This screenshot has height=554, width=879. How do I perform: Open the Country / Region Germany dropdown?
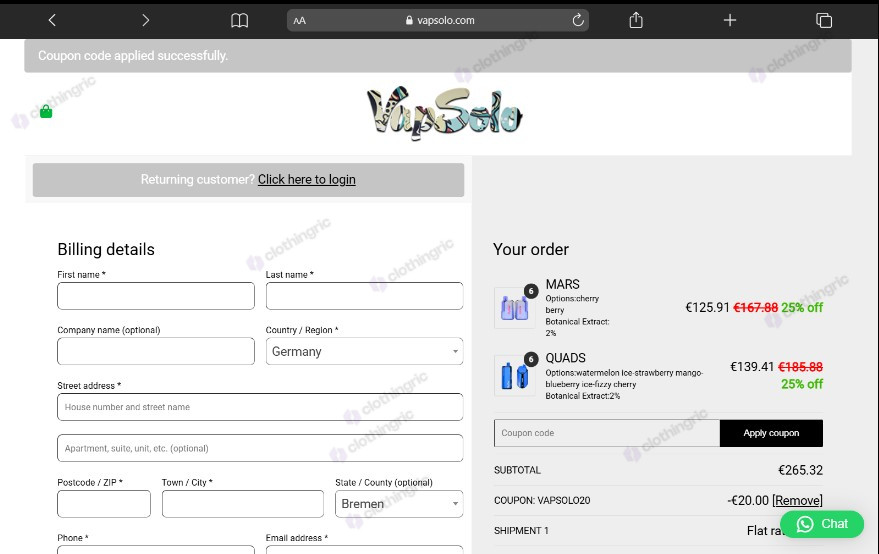(364, 351)
